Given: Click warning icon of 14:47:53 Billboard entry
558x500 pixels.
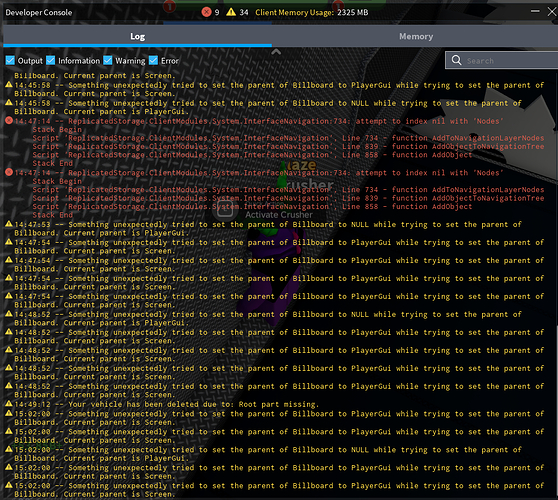Looking at the screenshot, I should click(x=9, y=224).
